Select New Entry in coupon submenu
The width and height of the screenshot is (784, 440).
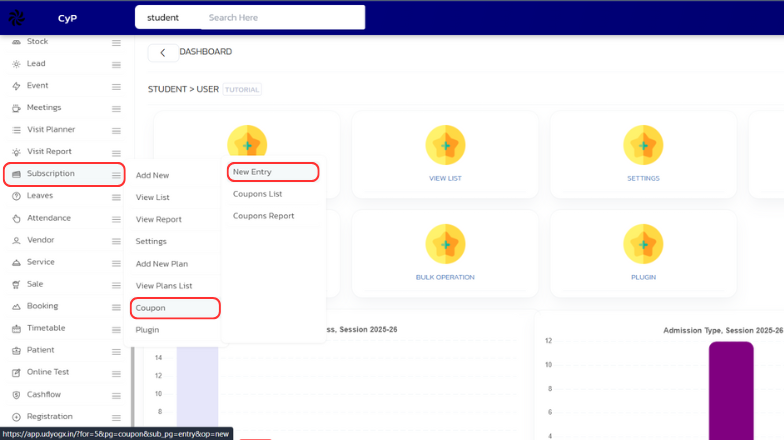tap(253, 172)
